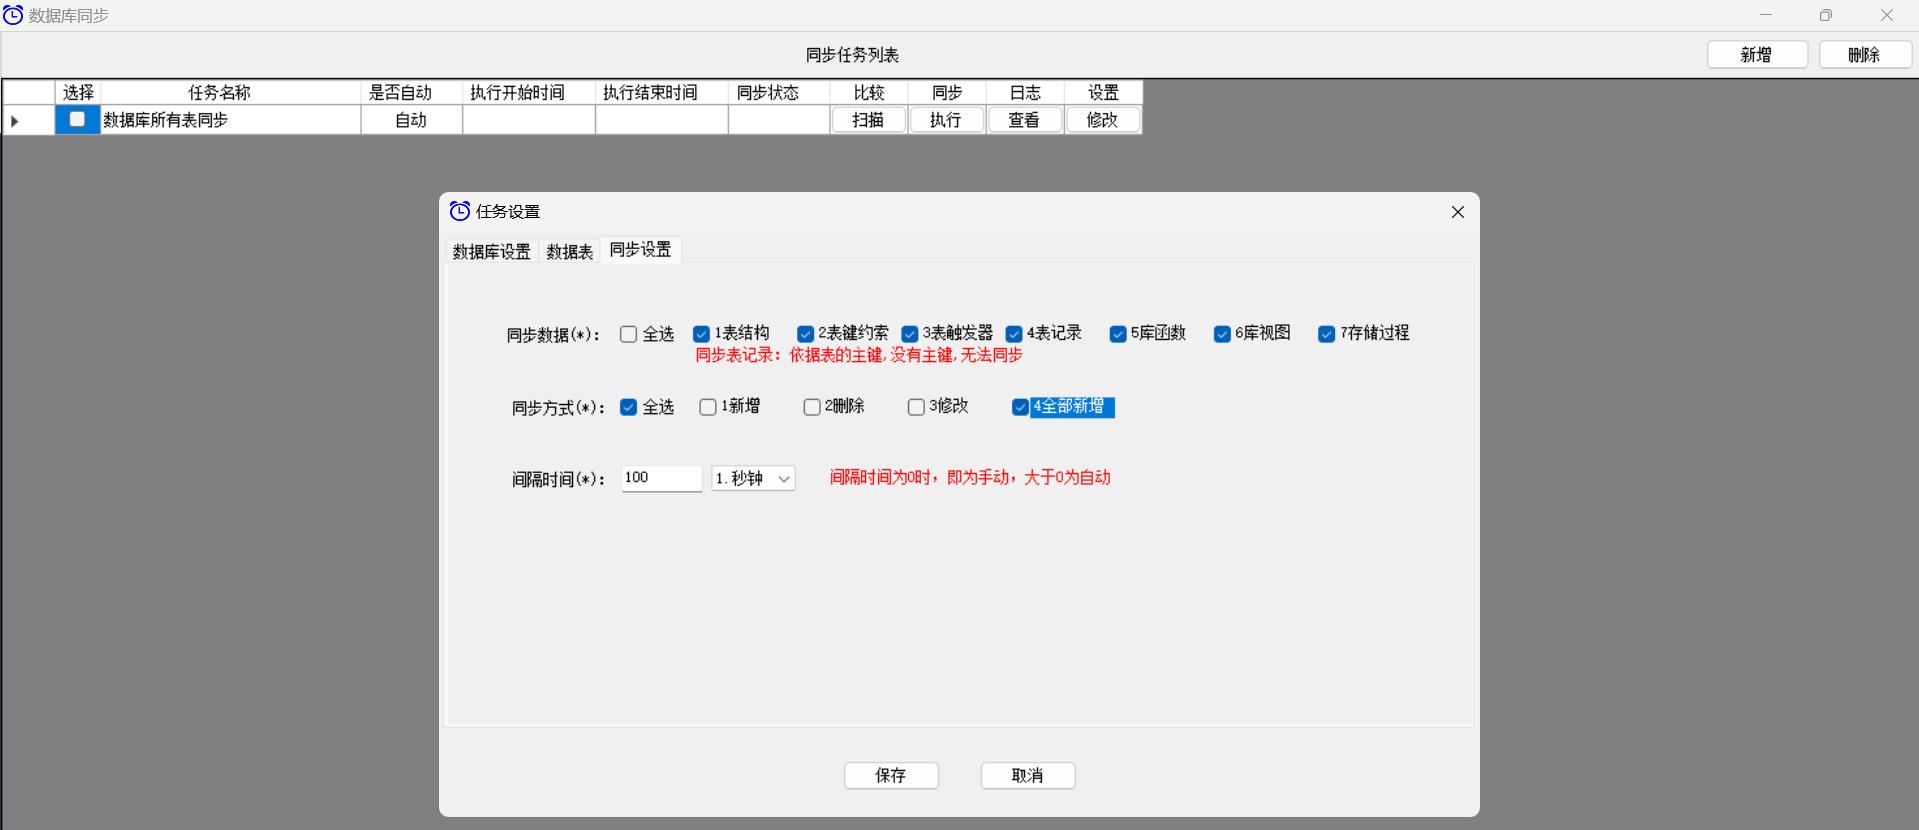The image size is (1919, 830).
Task: Uncheck the 5库函数 checkbox
Action: (x=1118, y=334)
